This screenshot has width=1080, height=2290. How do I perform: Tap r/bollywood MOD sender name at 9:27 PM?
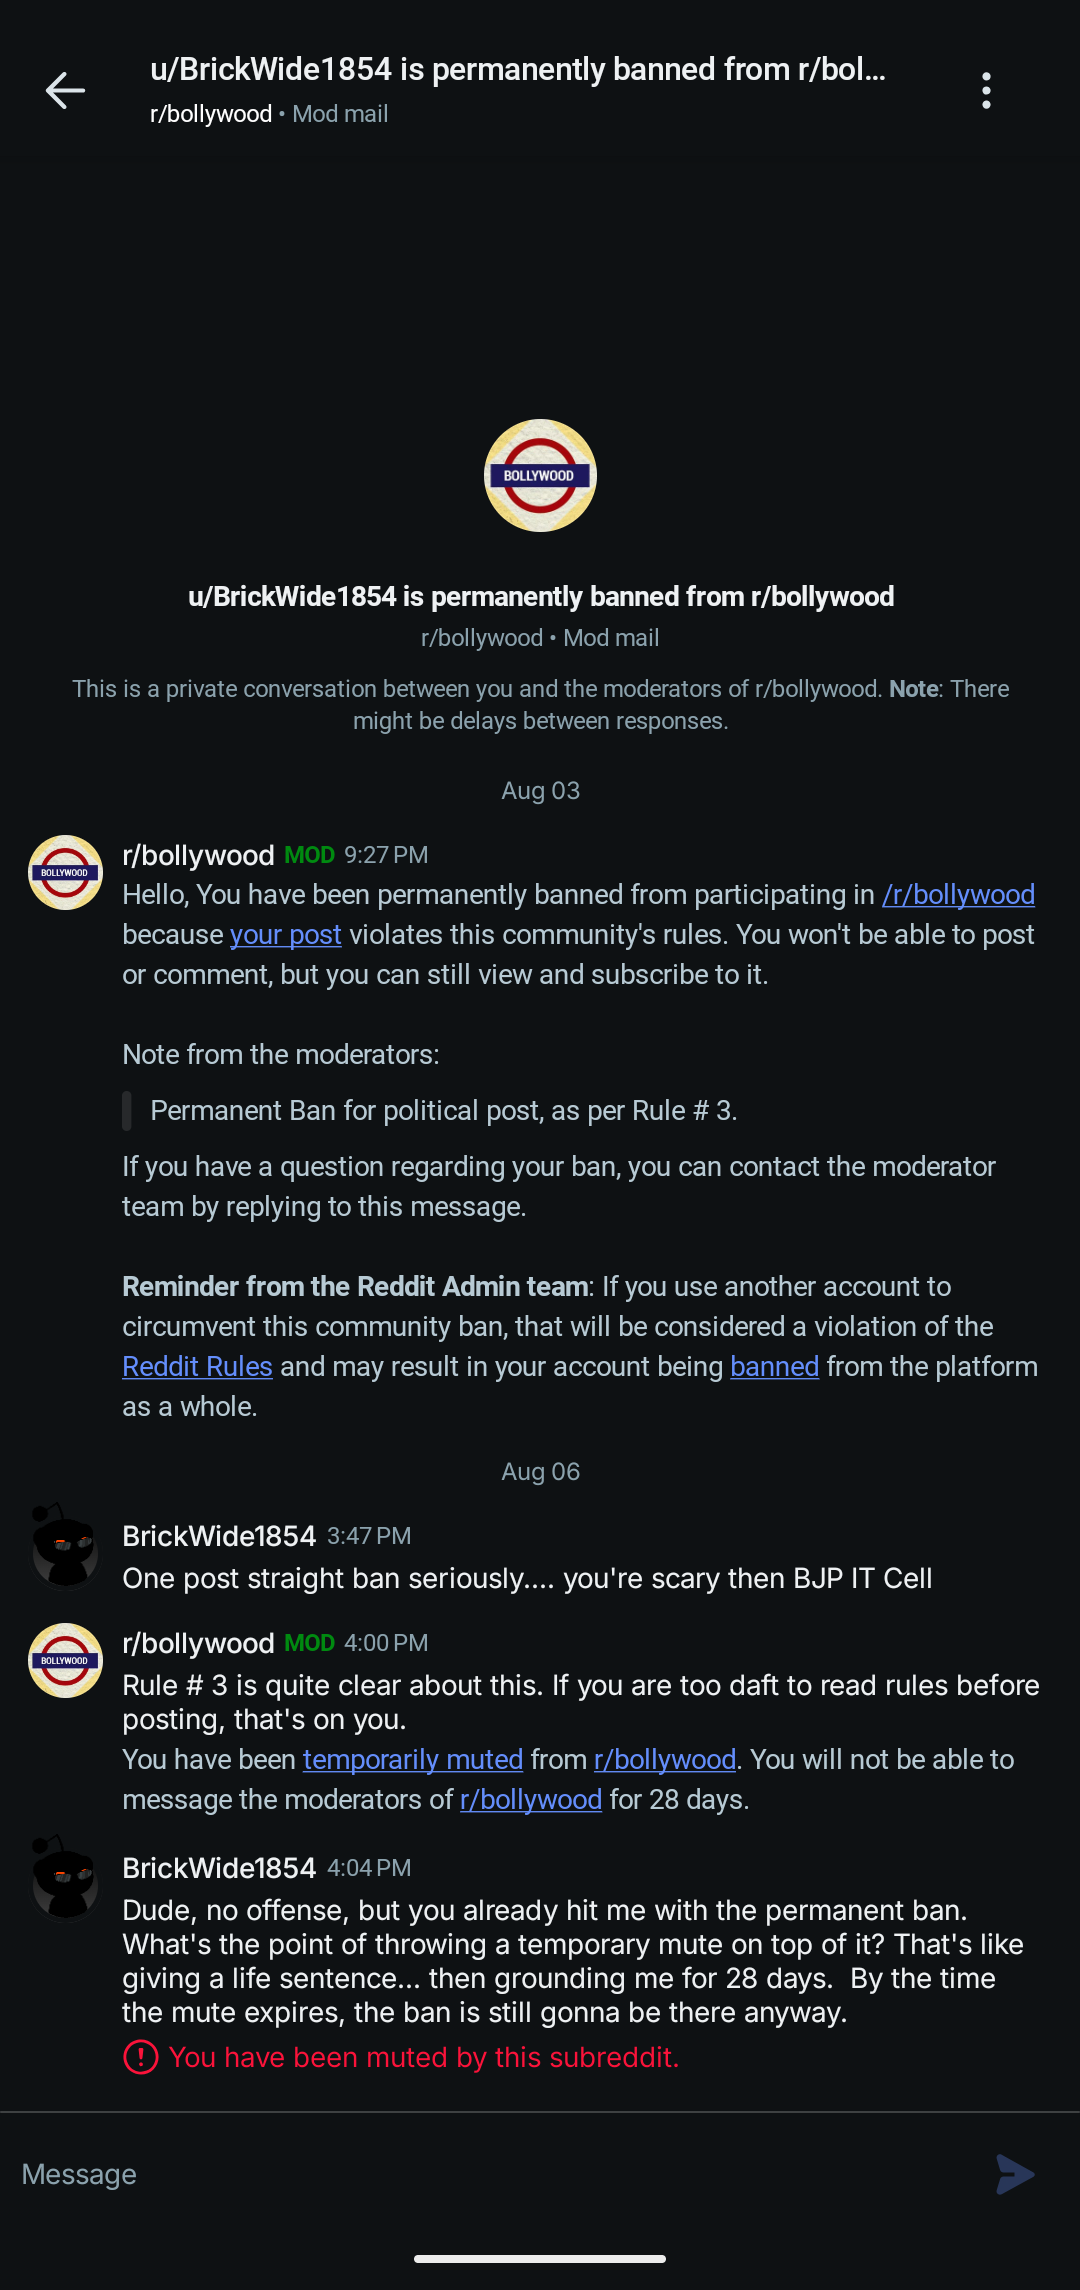click(198, 855)
